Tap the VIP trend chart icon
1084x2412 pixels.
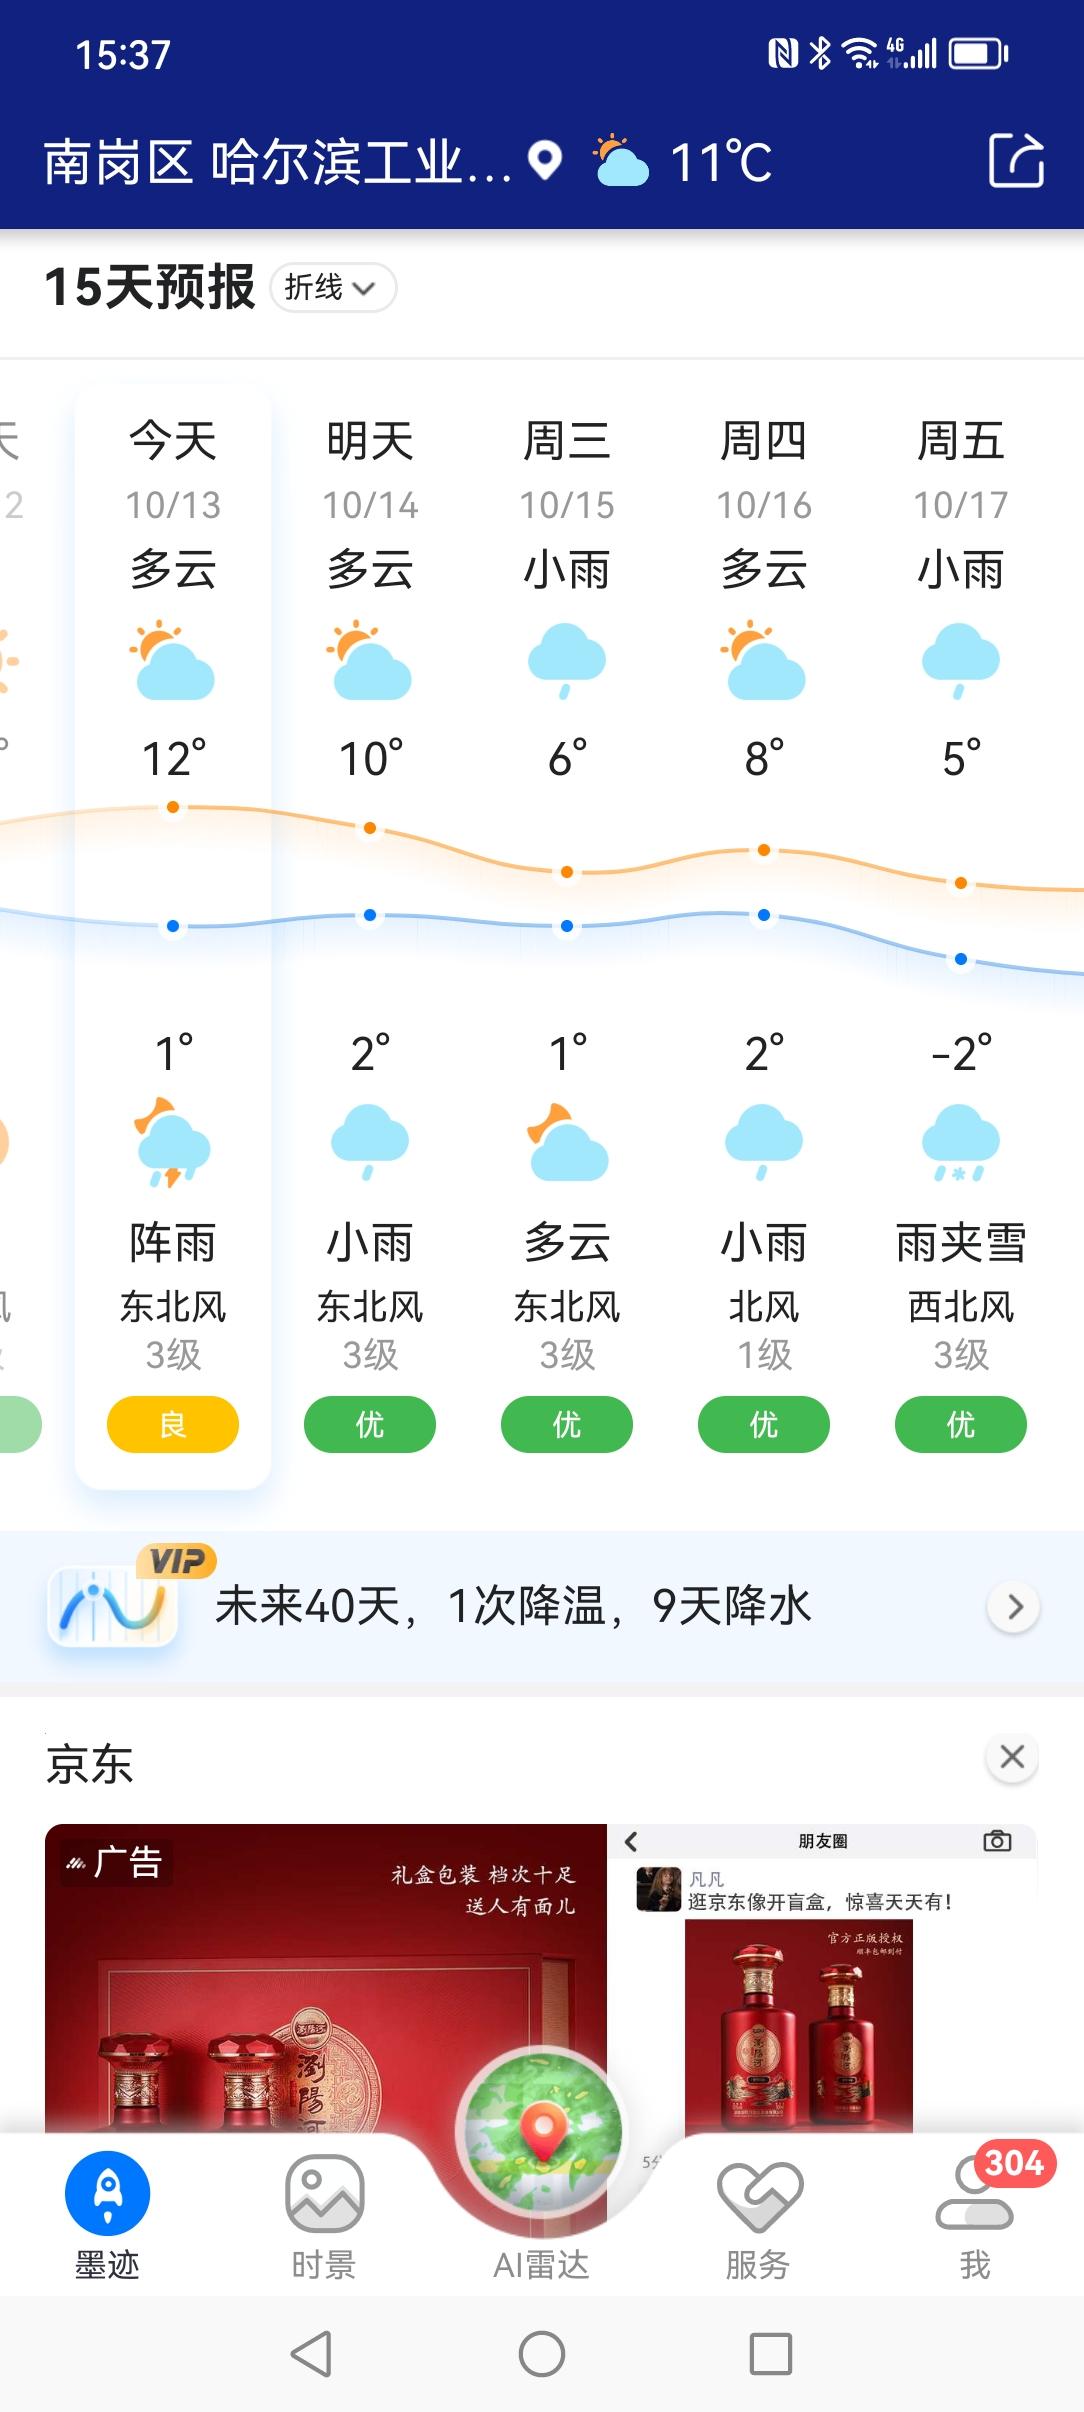click(x=113, y=1607)
